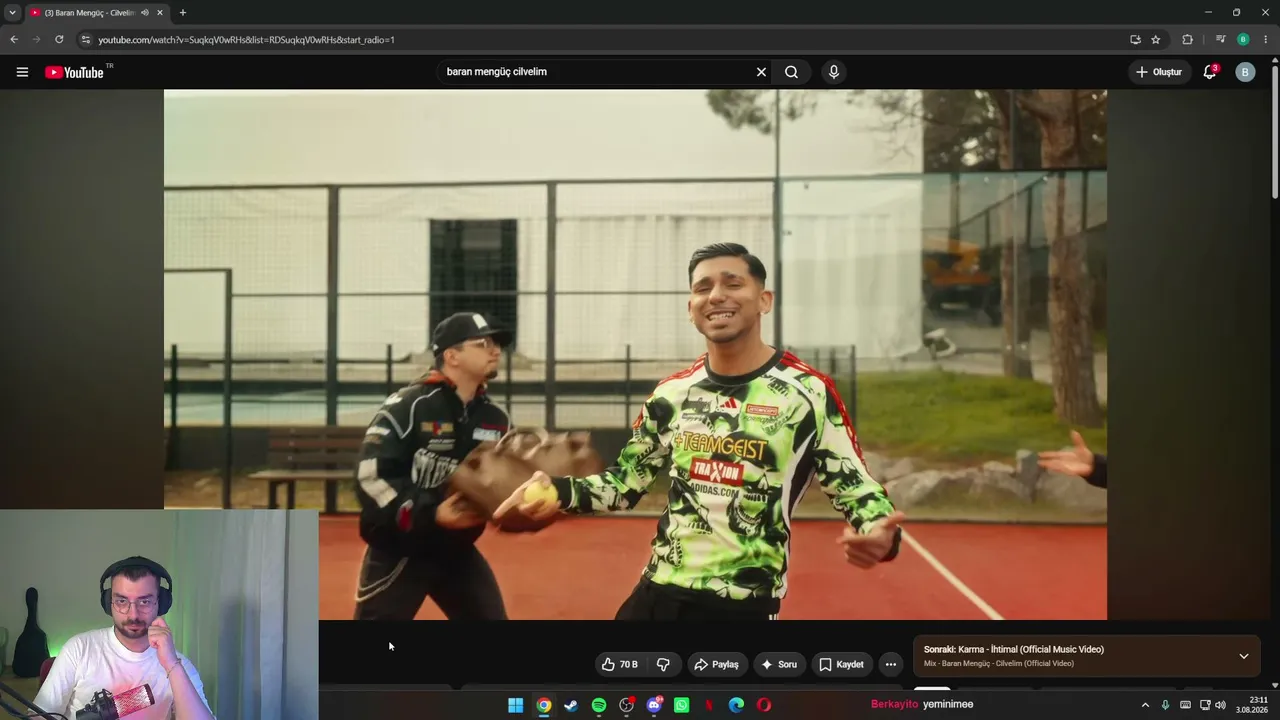Open the tab search dropdown arrow
The image size is (1280, 720).
12,13
